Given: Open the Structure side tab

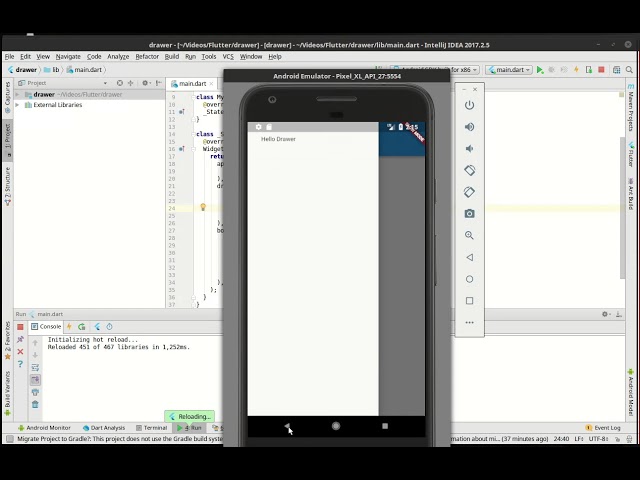Looking at the screenshot, I should coord(8,186).
